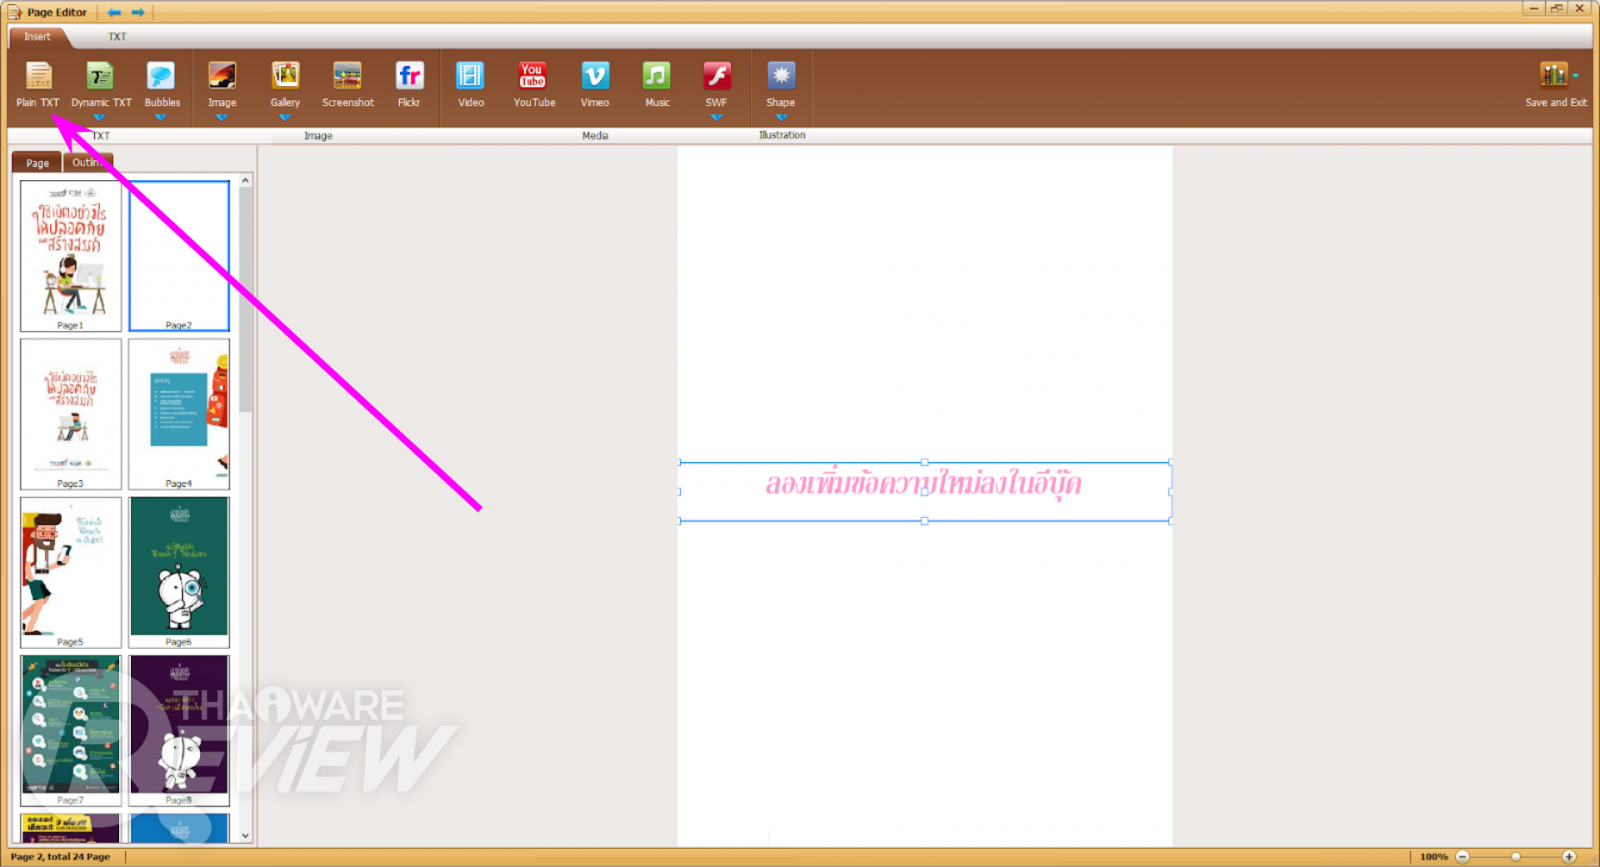Select the Page6 thumbnail
Screen dimensions: 1600x867
tap(179, 573)
